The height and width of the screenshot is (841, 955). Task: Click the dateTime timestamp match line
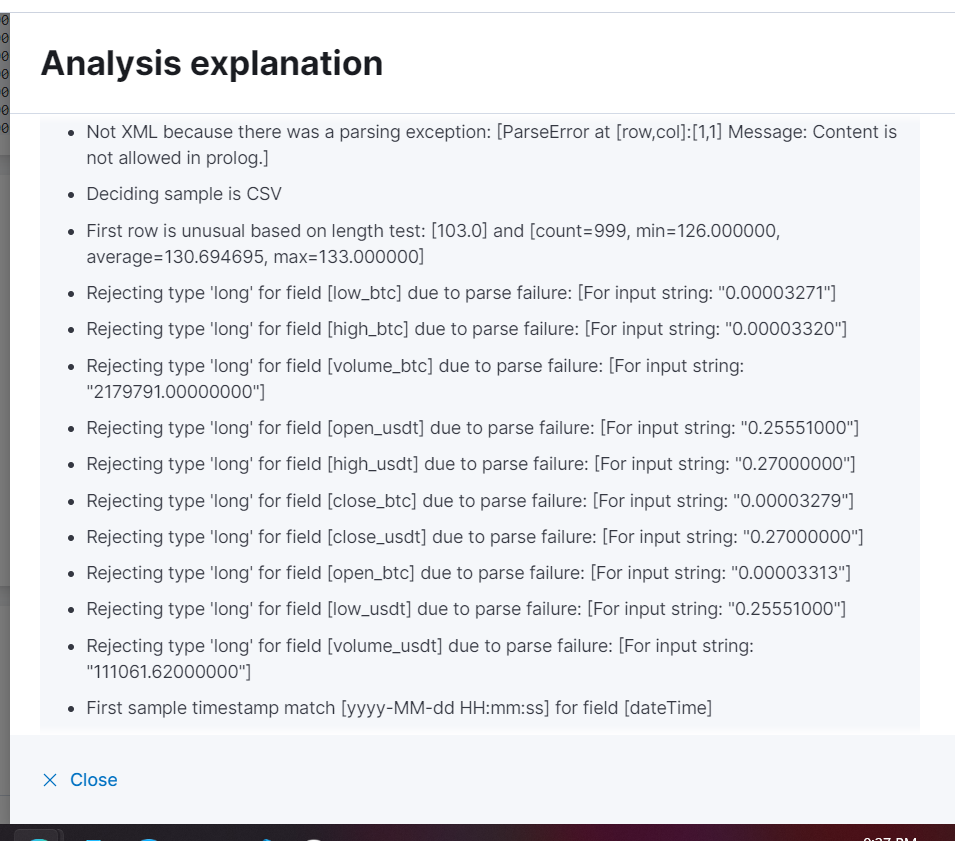click(x=399, y=708)
